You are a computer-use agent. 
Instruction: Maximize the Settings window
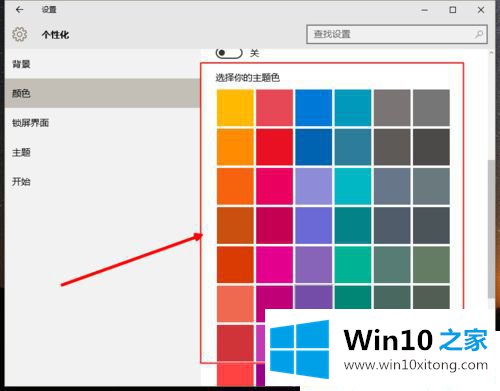coord(453,10)
